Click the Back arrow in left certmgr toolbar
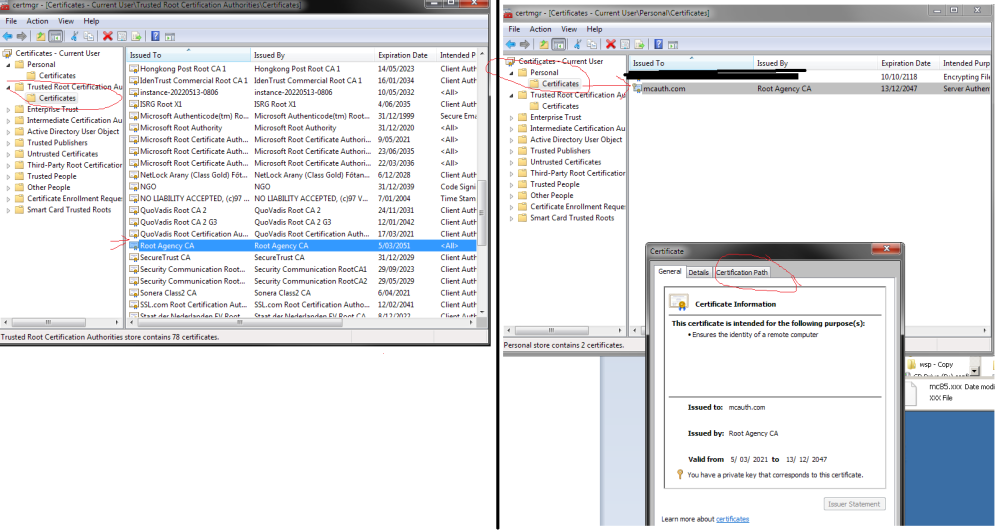 (x=7, y=36)
